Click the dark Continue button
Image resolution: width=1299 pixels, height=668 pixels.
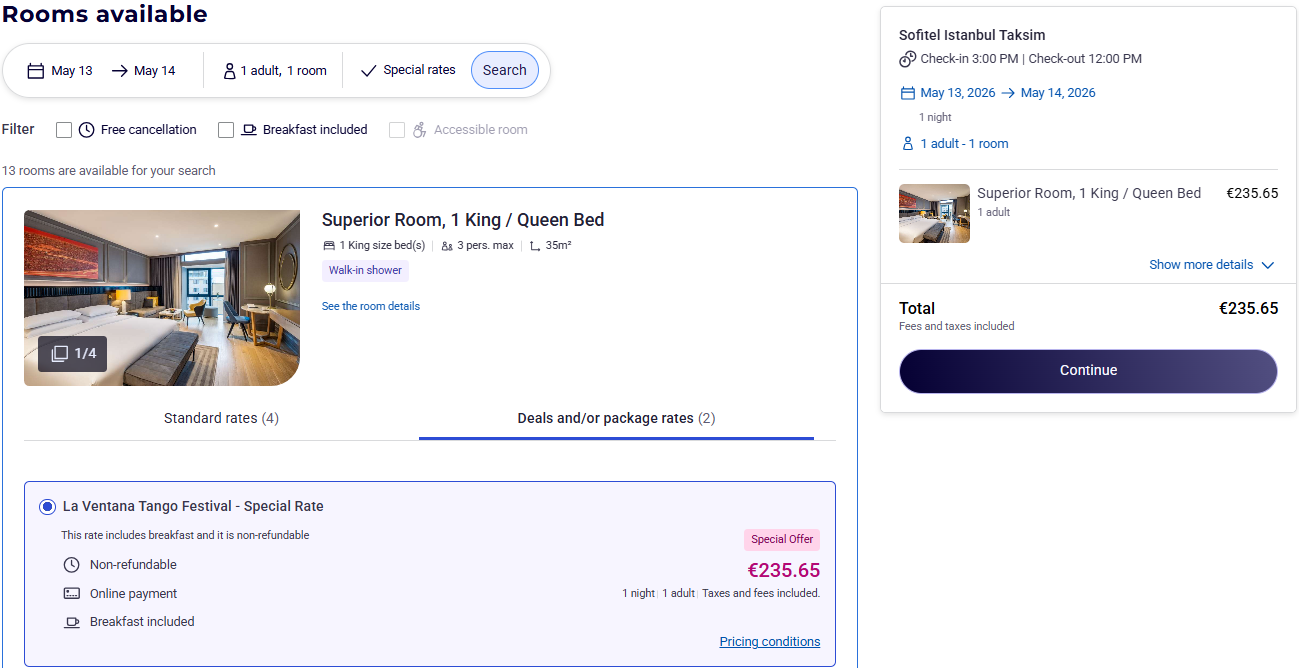point(1088,371)
